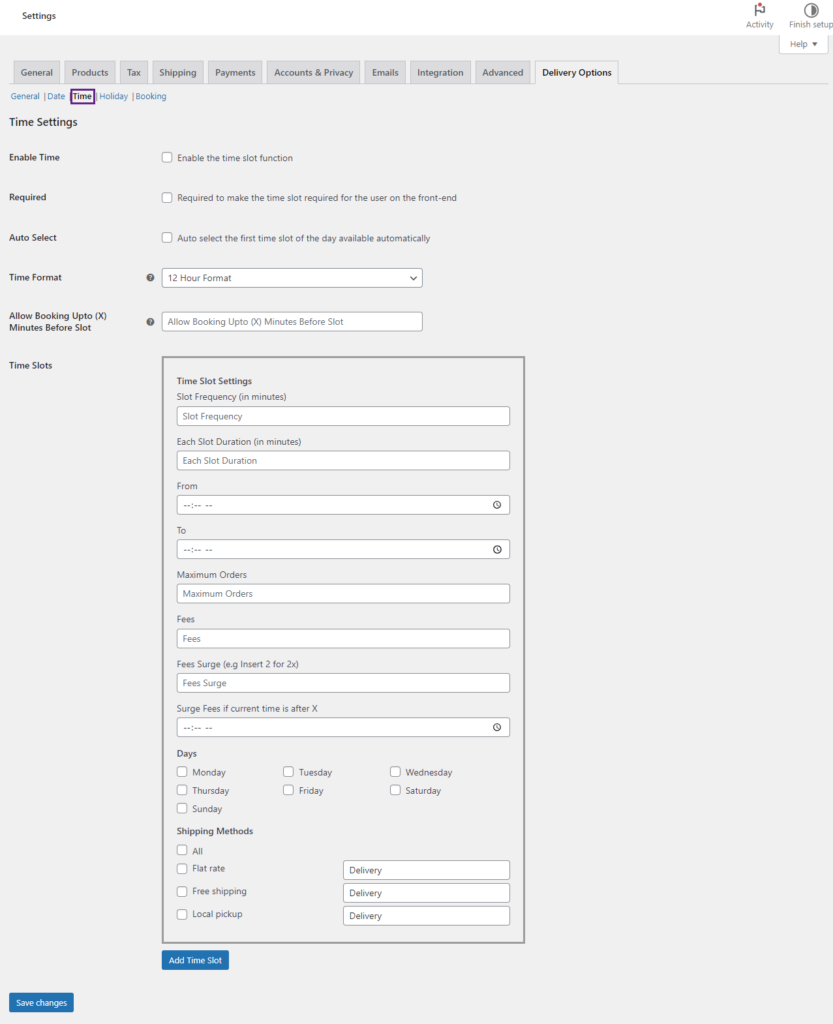Viewport: 833px width, 1024px height.
Task: Go to the Payments tab
Action: [235, 72]
